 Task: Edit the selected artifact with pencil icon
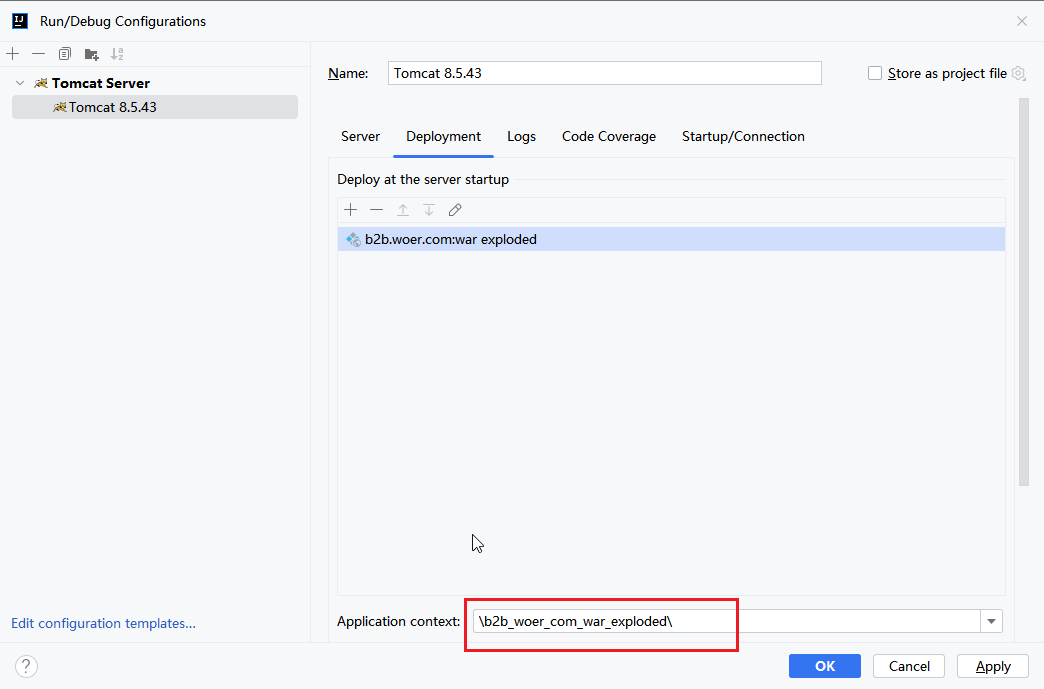pos(455,210)
